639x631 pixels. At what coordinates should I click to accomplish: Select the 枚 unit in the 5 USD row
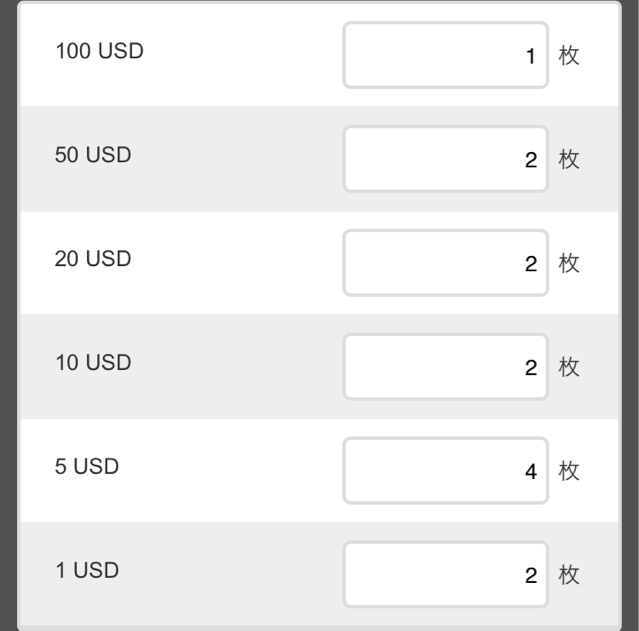569,471
